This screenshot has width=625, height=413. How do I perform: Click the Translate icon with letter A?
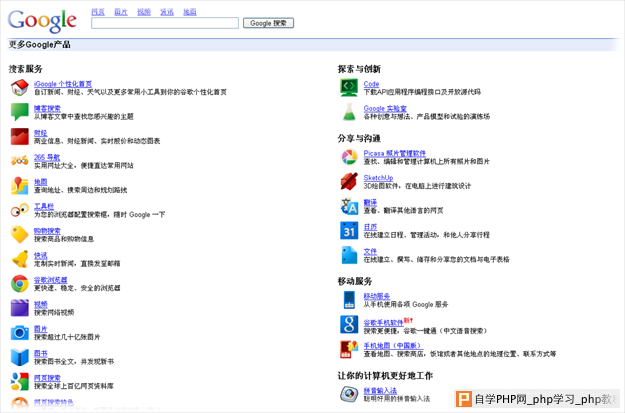point(349,206)
